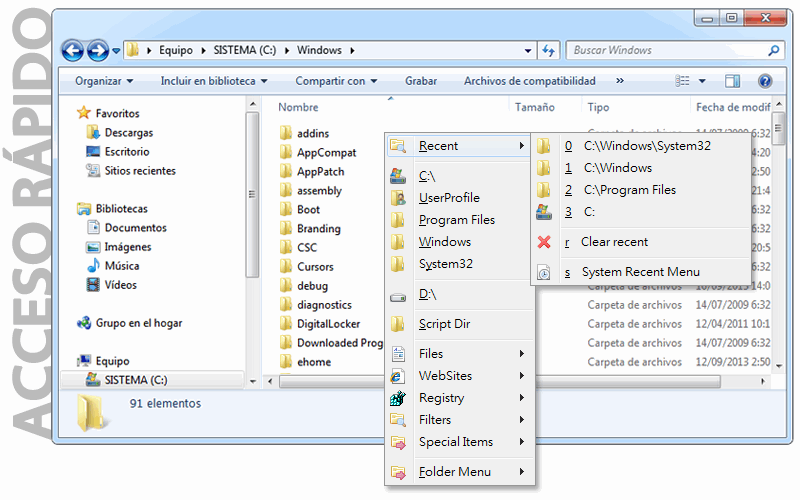The image size is (800, 500).
Task: Click the blue back navigation arrow
Action: [x=72, y=51]
